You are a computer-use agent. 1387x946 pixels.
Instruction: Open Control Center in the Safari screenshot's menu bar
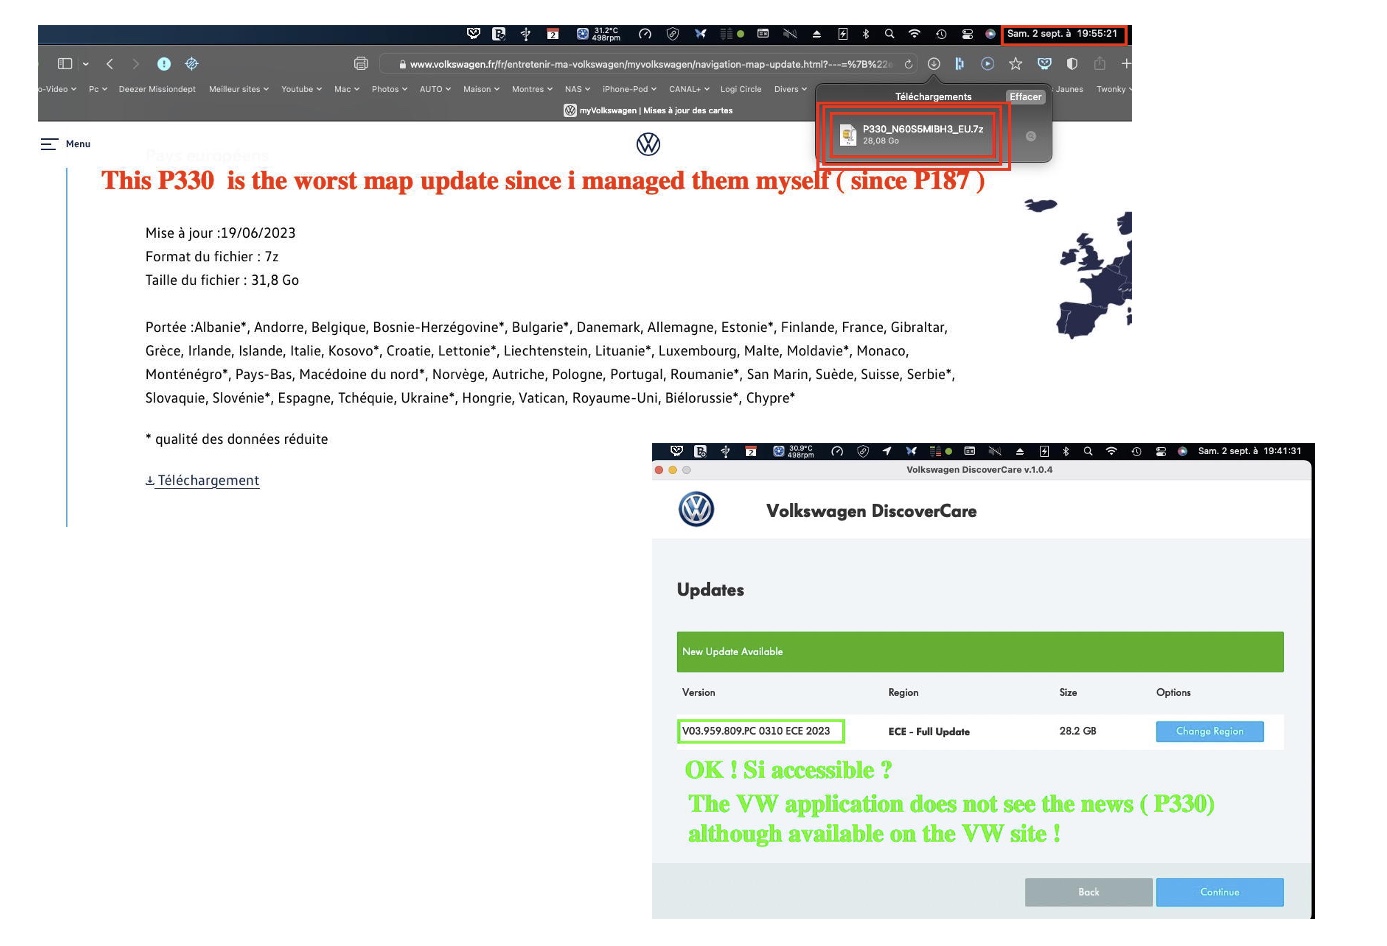967,34
